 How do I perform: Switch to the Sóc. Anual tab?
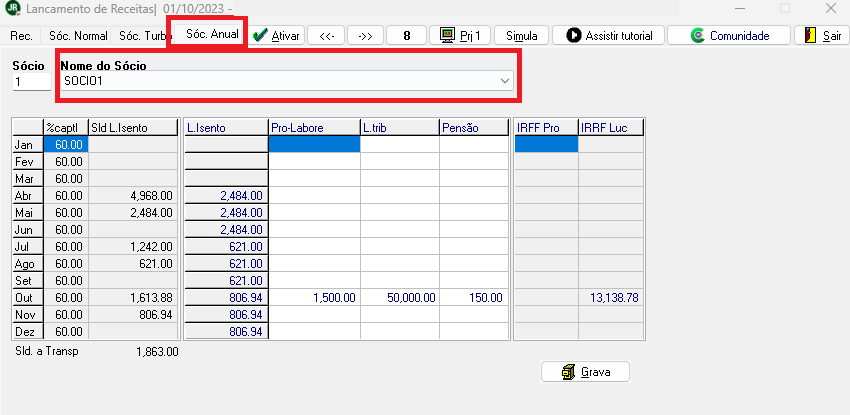click(211, 33)
